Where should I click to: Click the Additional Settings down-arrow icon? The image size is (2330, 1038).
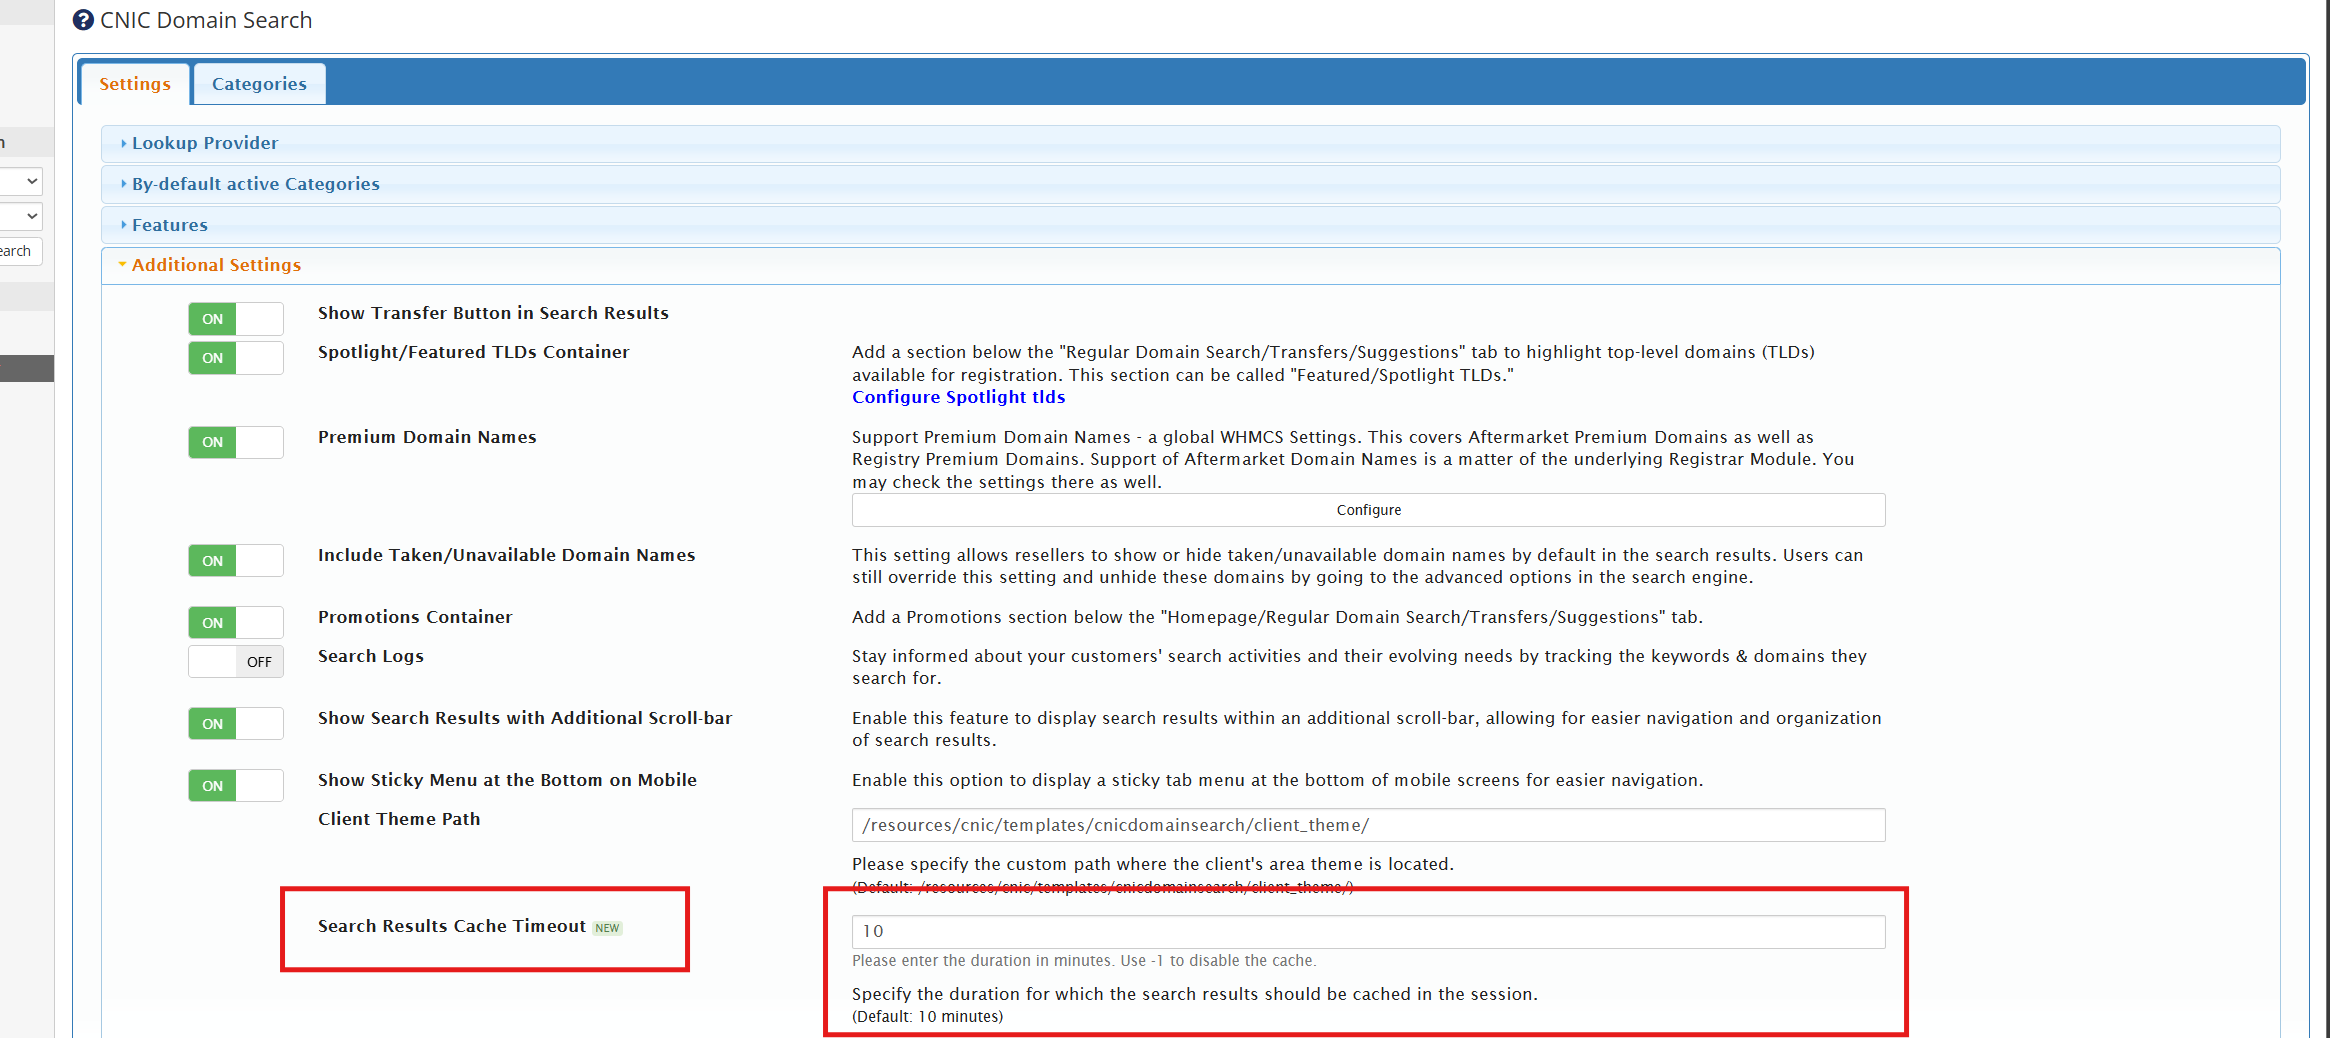pos(122,265)
